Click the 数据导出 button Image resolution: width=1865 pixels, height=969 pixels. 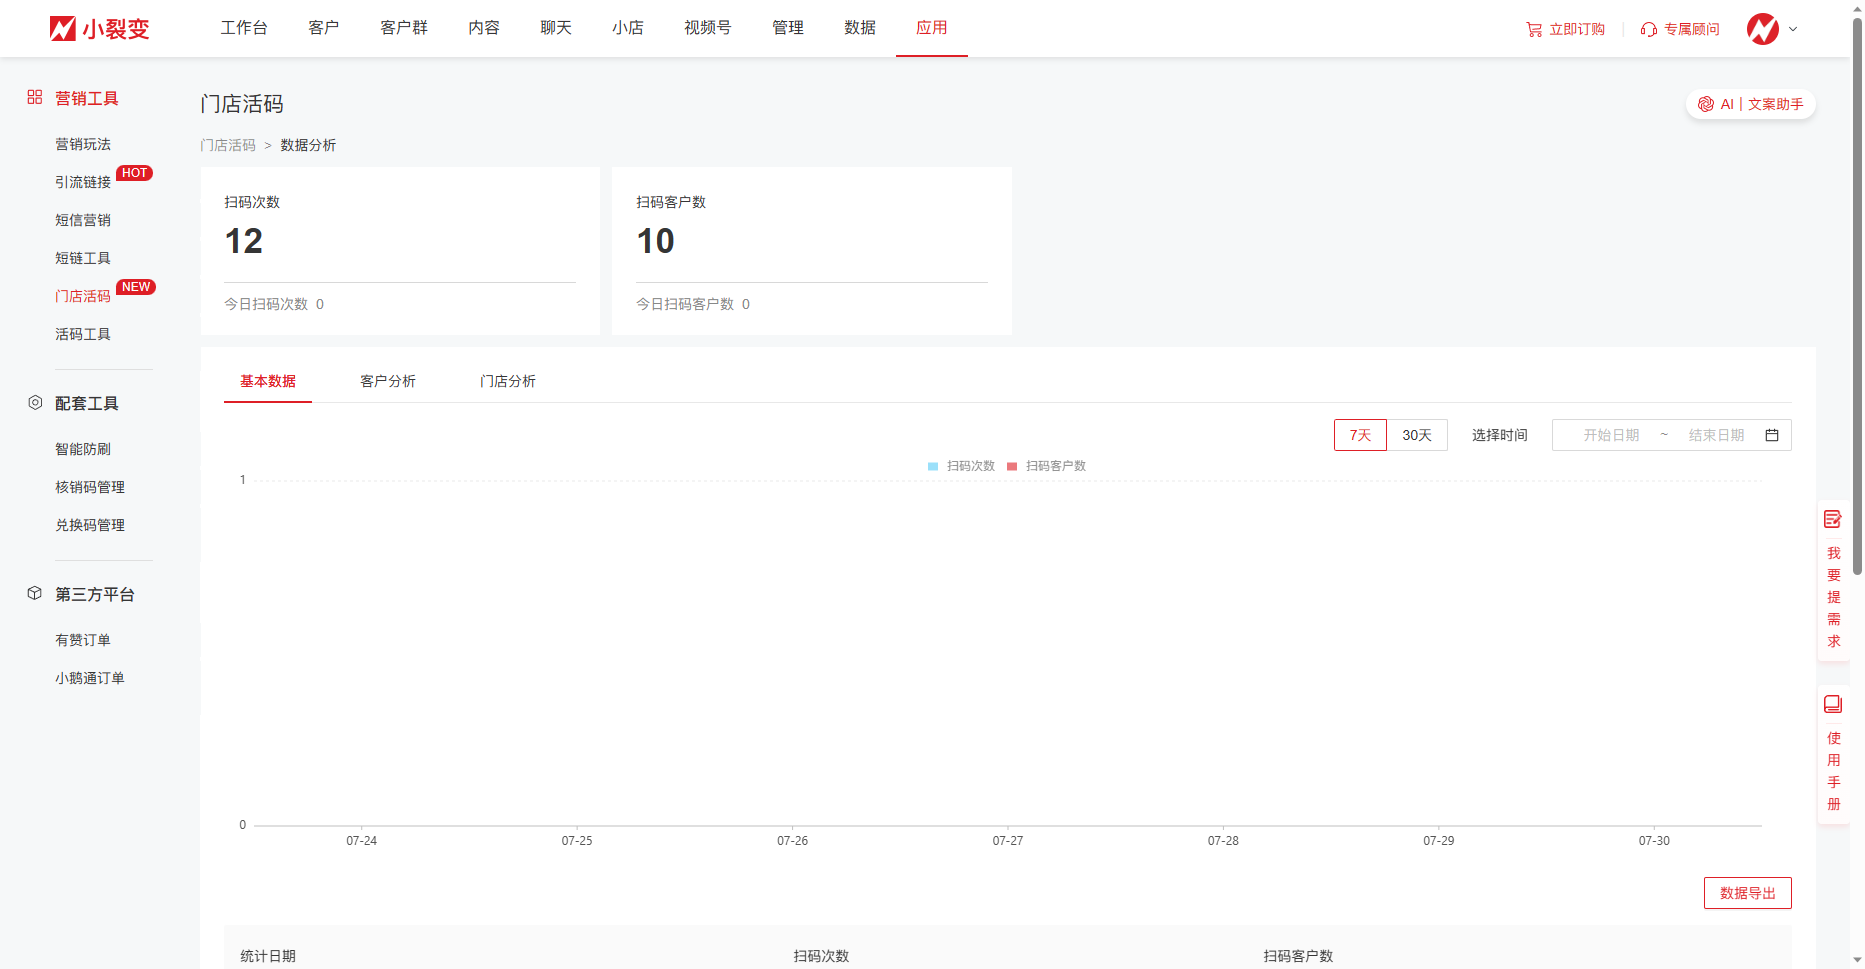(x=1747, y=894)
